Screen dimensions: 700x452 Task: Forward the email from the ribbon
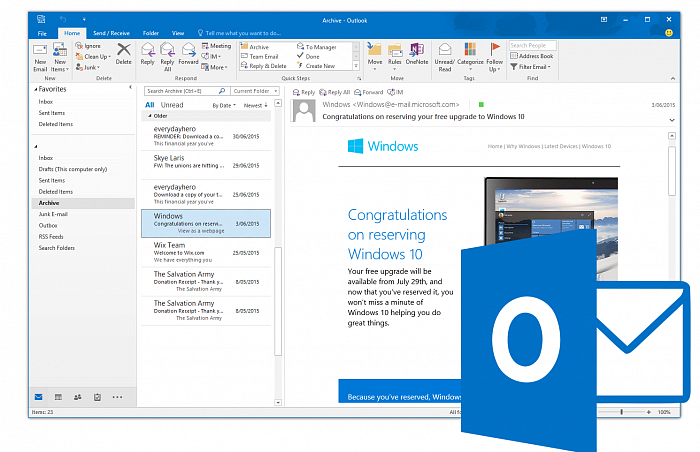click(x=188, y=55)
